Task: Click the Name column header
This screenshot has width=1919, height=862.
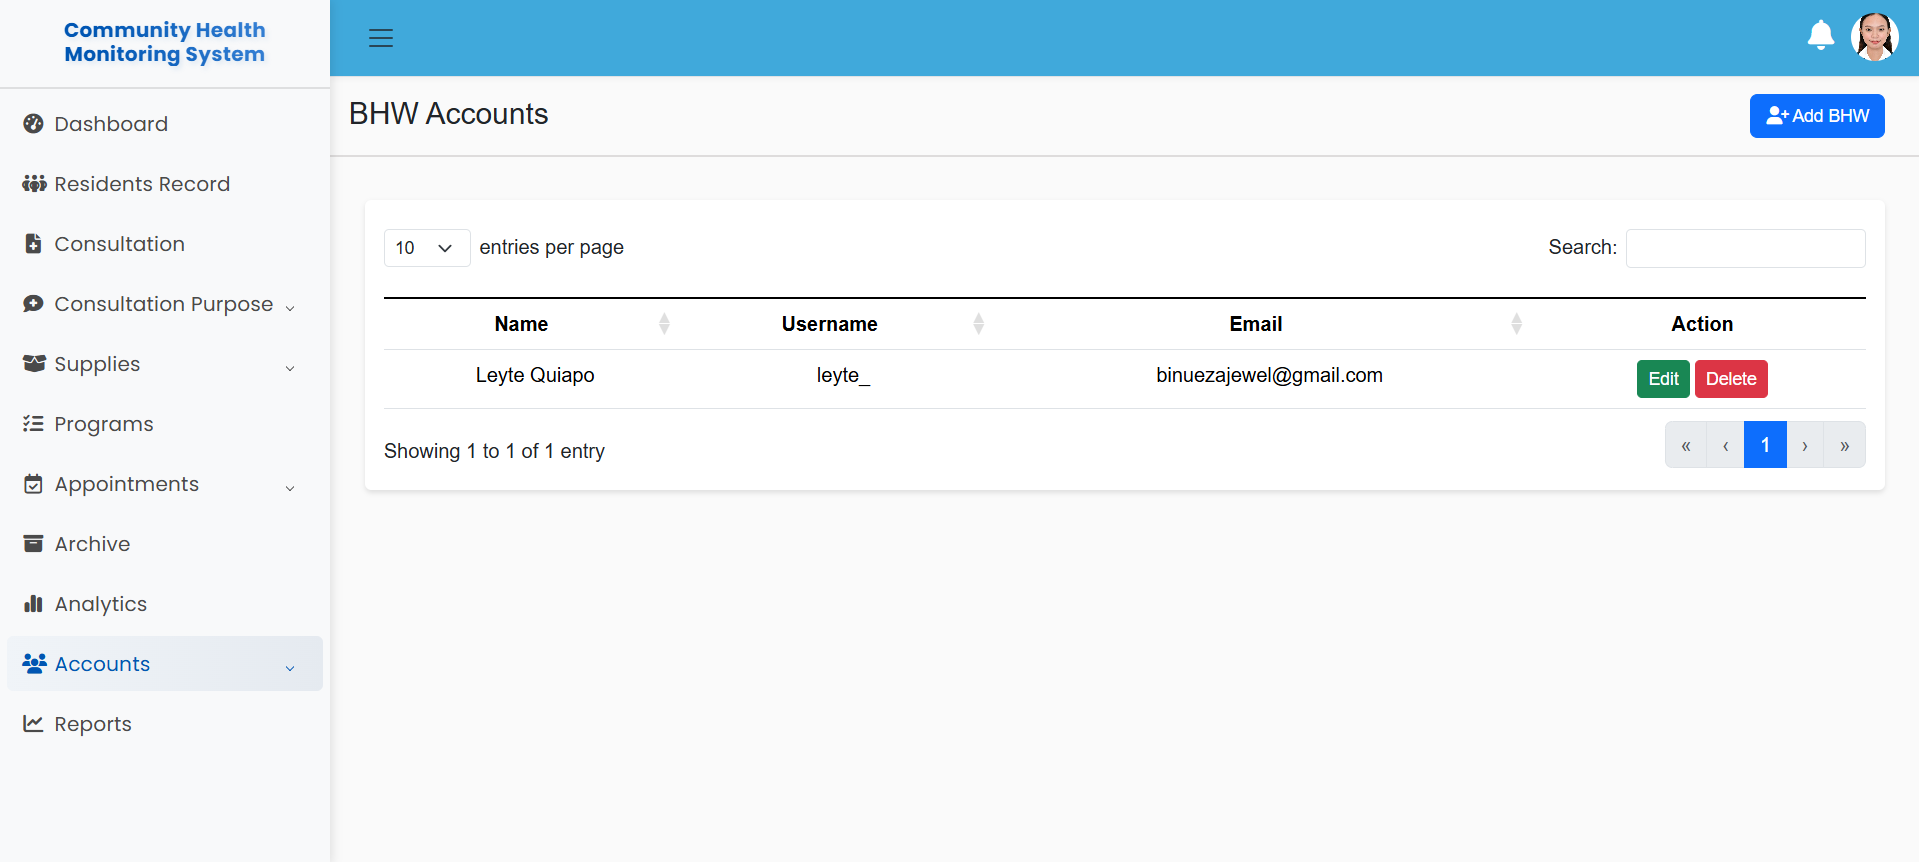Action: pyautogui.click(x=521, y=324)
